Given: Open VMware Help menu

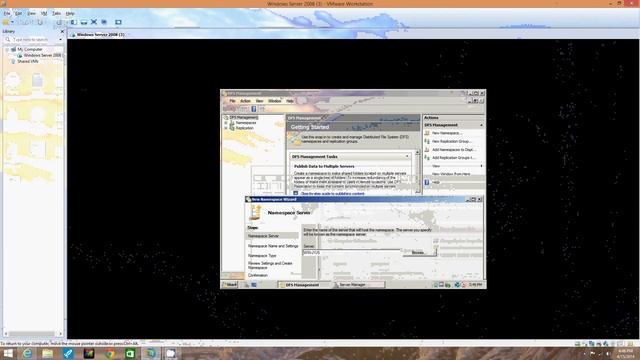Looking at the screenshot, I should [x=70, y=13].
